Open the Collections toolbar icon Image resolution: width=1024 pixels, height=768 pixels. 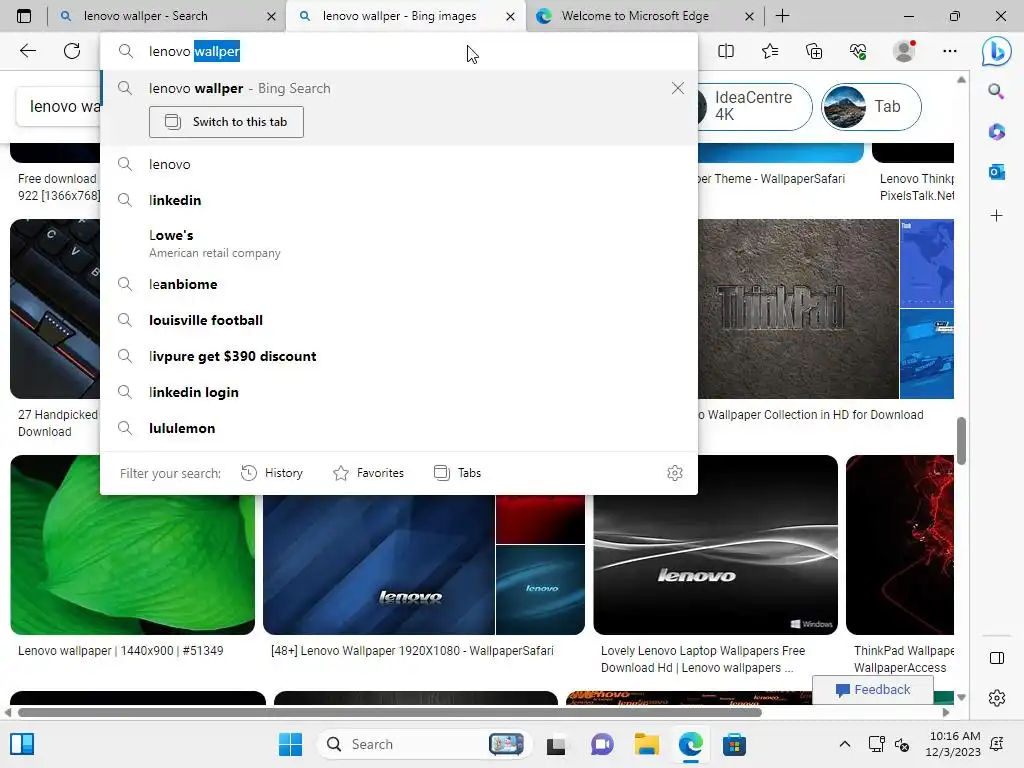(x=814, y=51)
